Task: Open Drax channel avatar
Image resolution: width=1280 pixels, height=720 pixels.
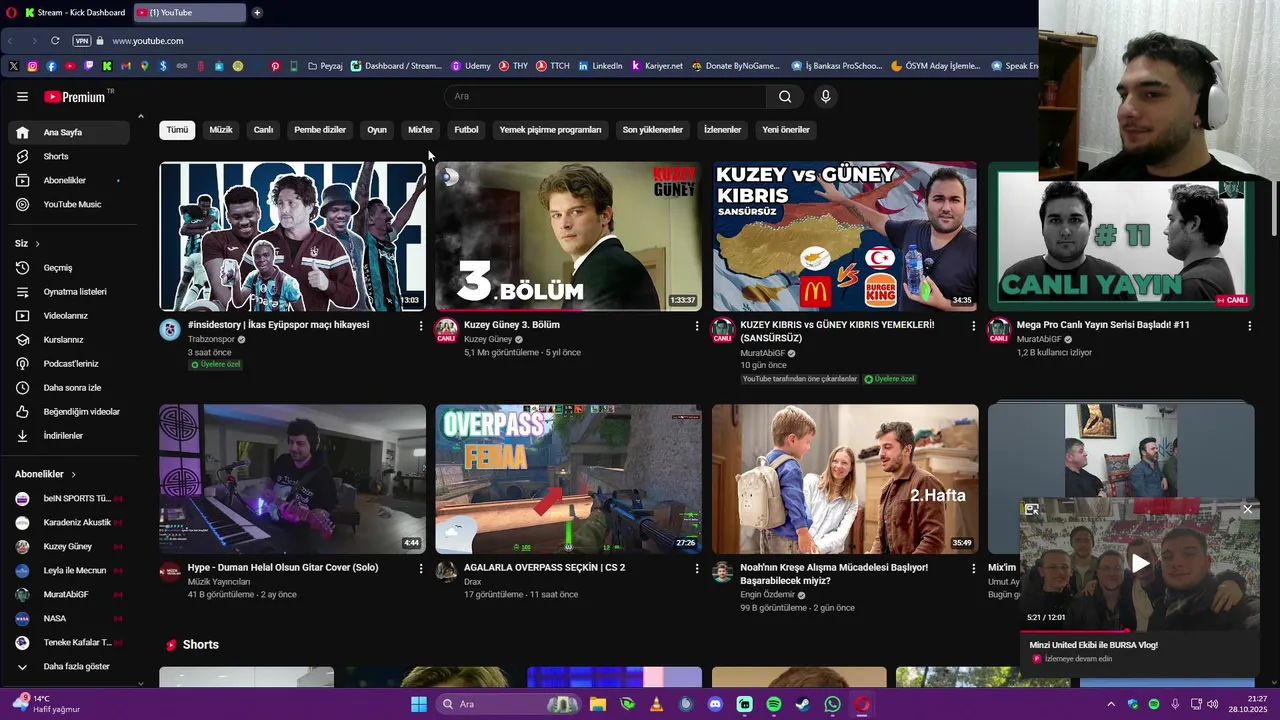Action: tap(446, 573)
